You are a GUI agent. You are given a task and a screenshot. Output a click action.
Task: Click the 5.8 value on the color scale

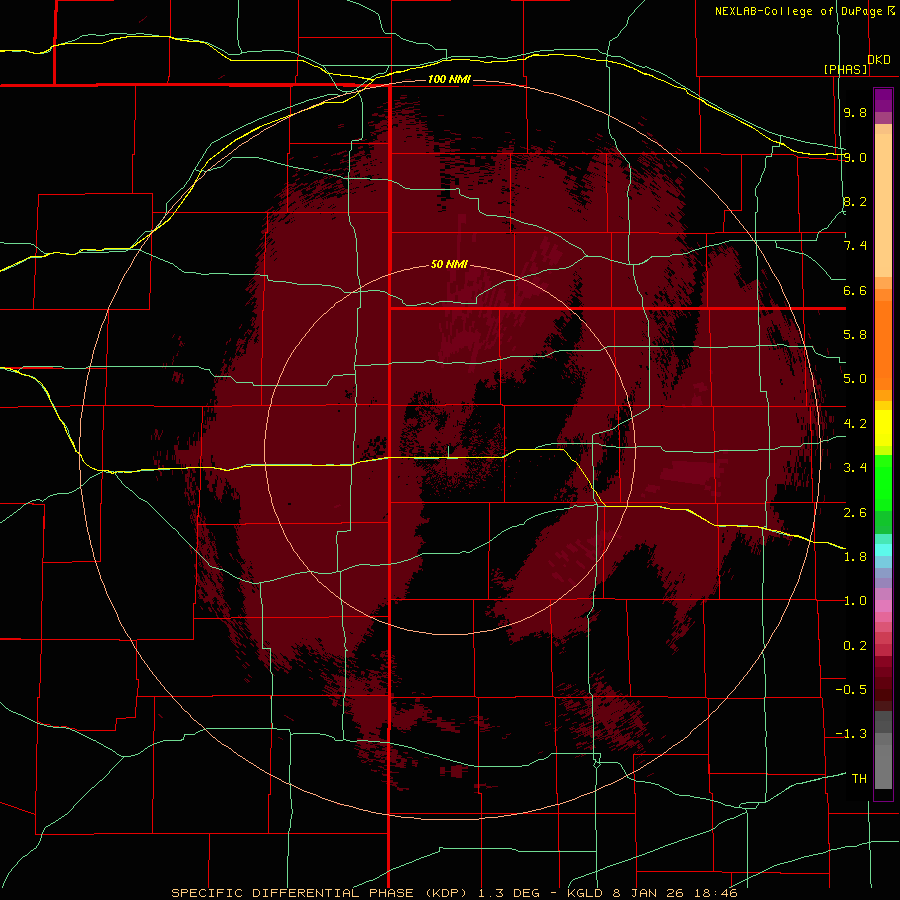click(x=855, y=335)
